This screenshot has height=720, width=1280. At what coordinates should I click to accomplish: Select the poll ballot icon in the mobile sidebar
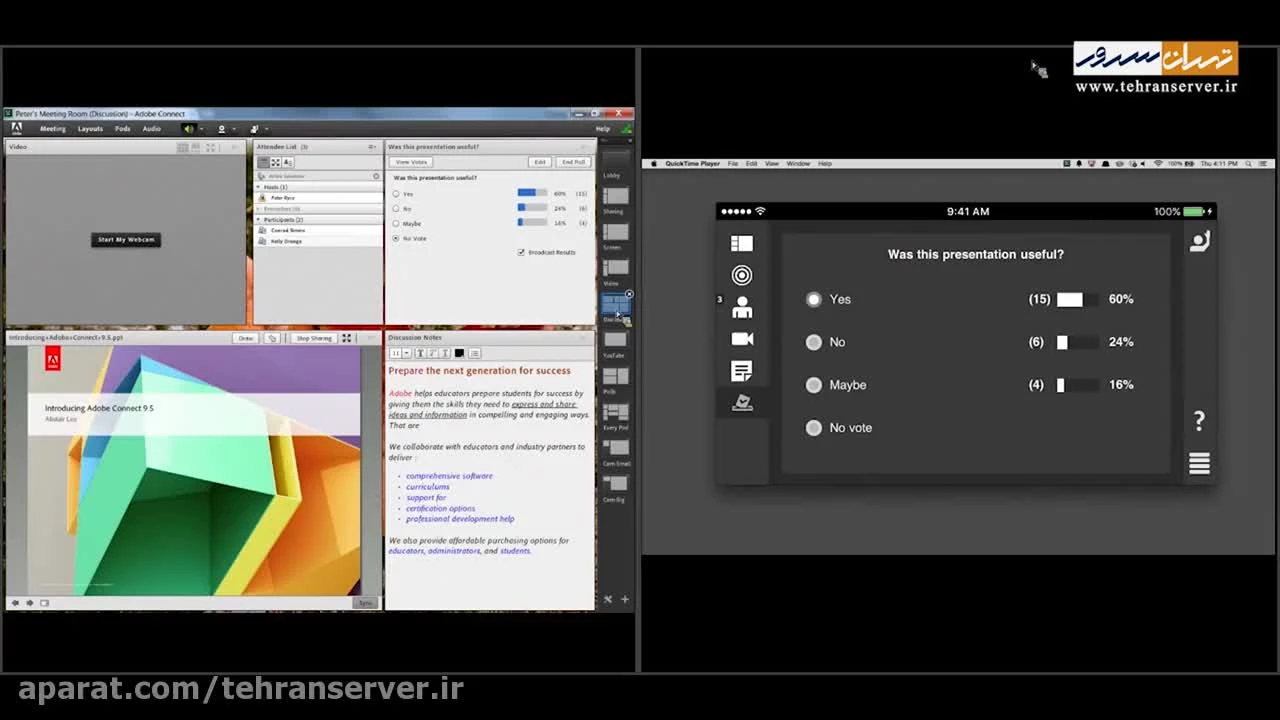741,403
